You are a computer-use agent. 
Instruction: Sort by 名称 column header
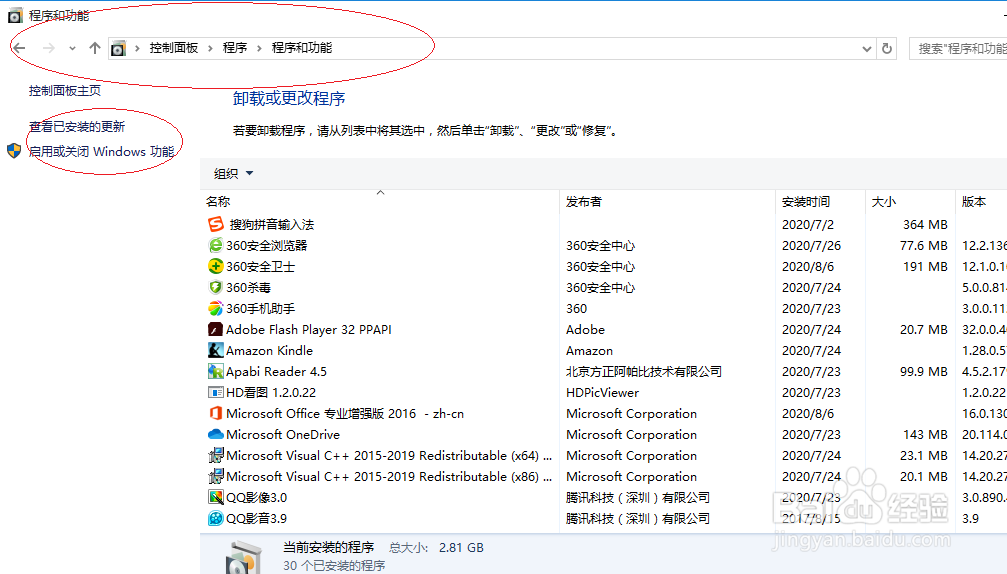pos(218,202)
